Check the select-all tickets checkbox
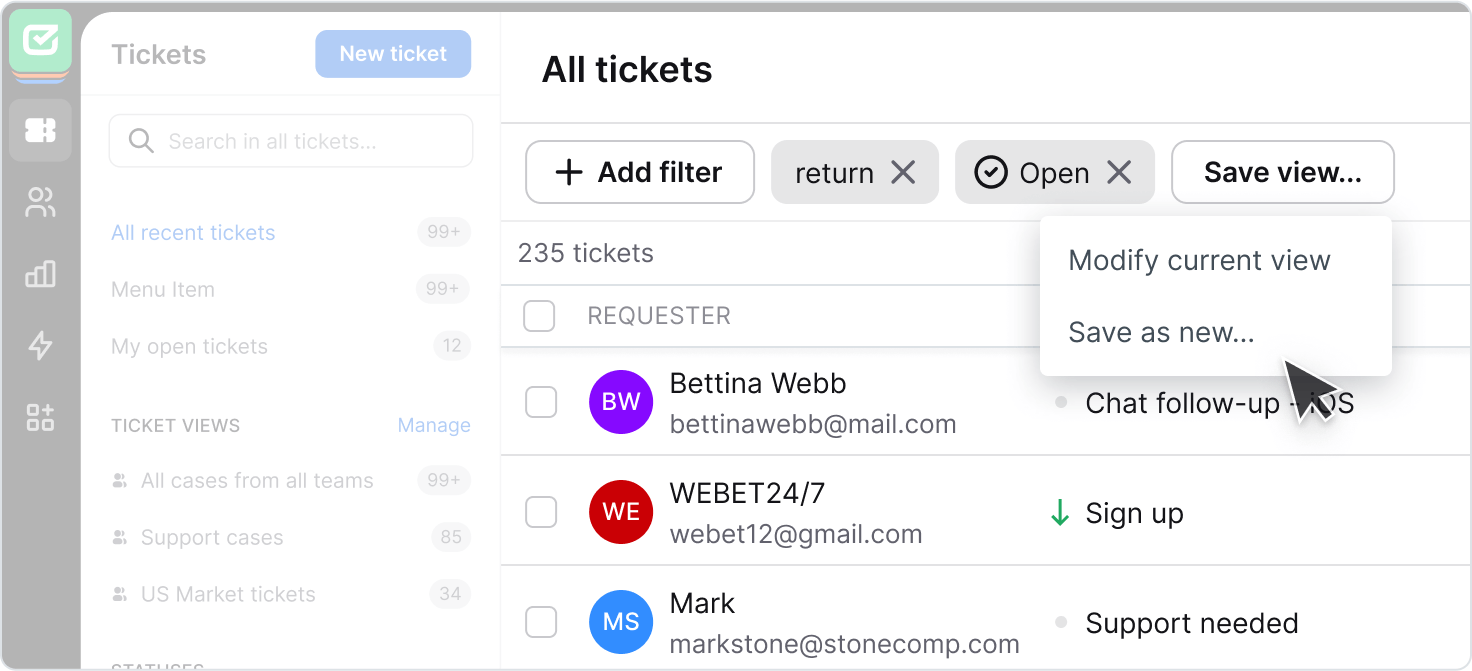 (539, 316)
